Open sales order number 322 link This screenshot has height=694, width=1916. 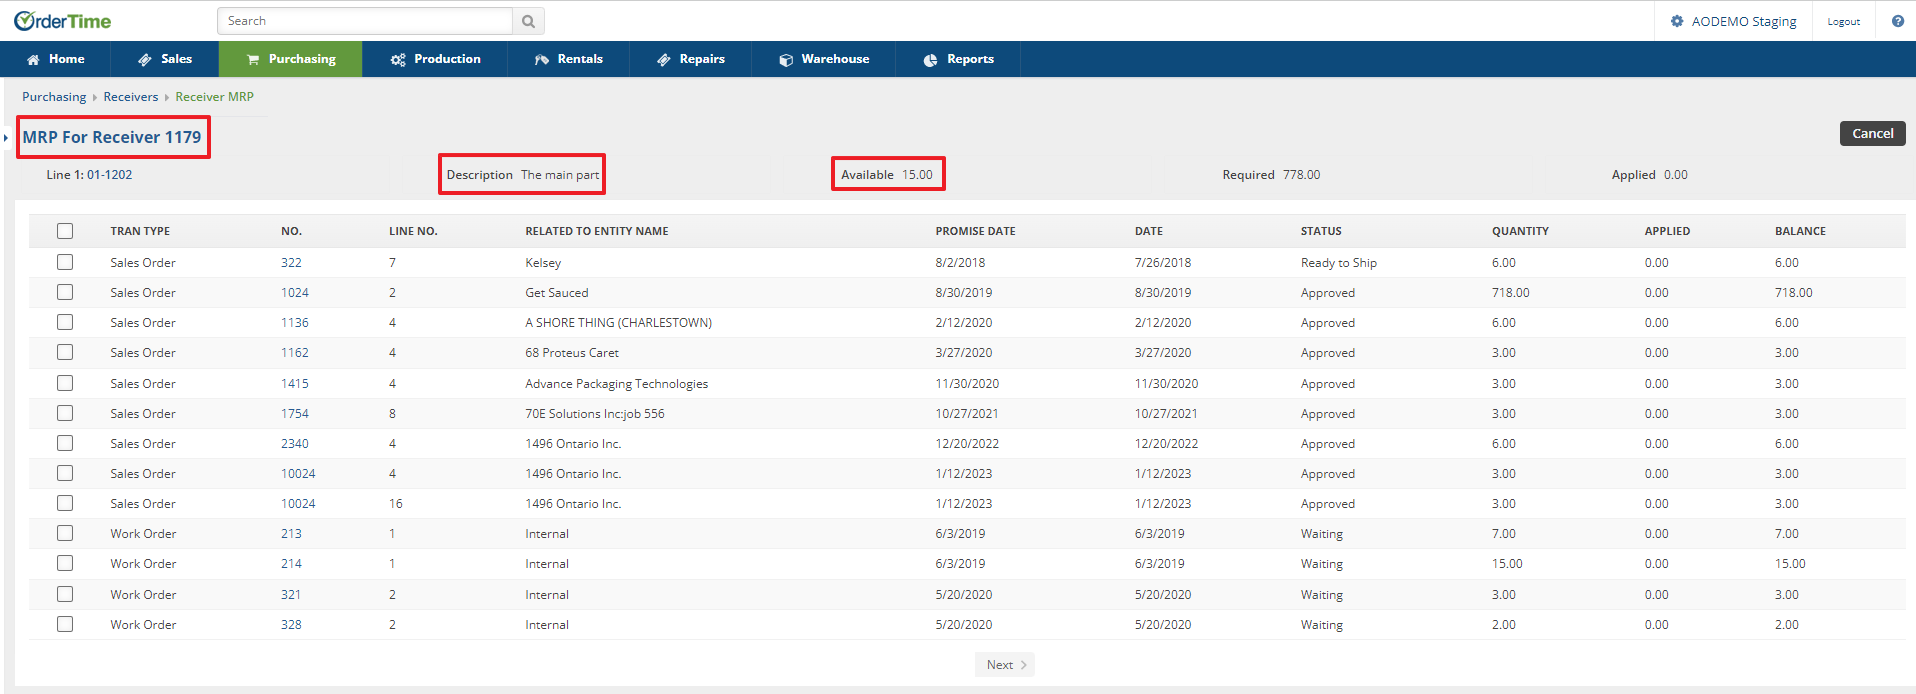(291, 262)
